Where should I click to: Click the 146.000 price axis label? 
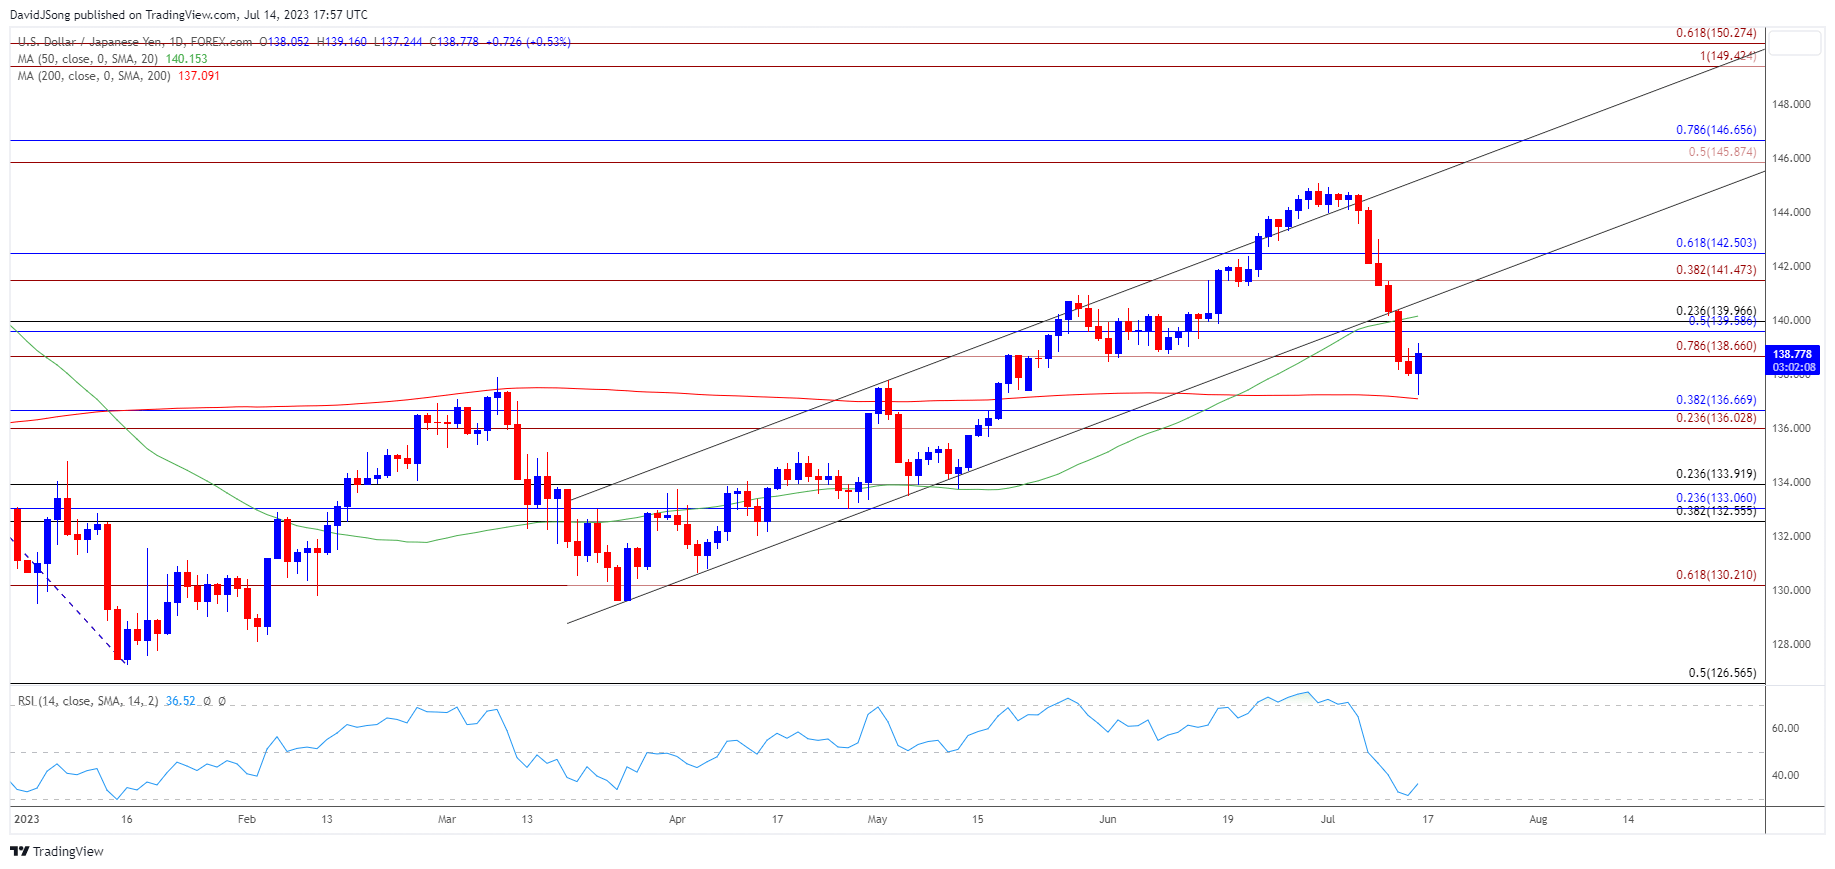click(1791, 158)
